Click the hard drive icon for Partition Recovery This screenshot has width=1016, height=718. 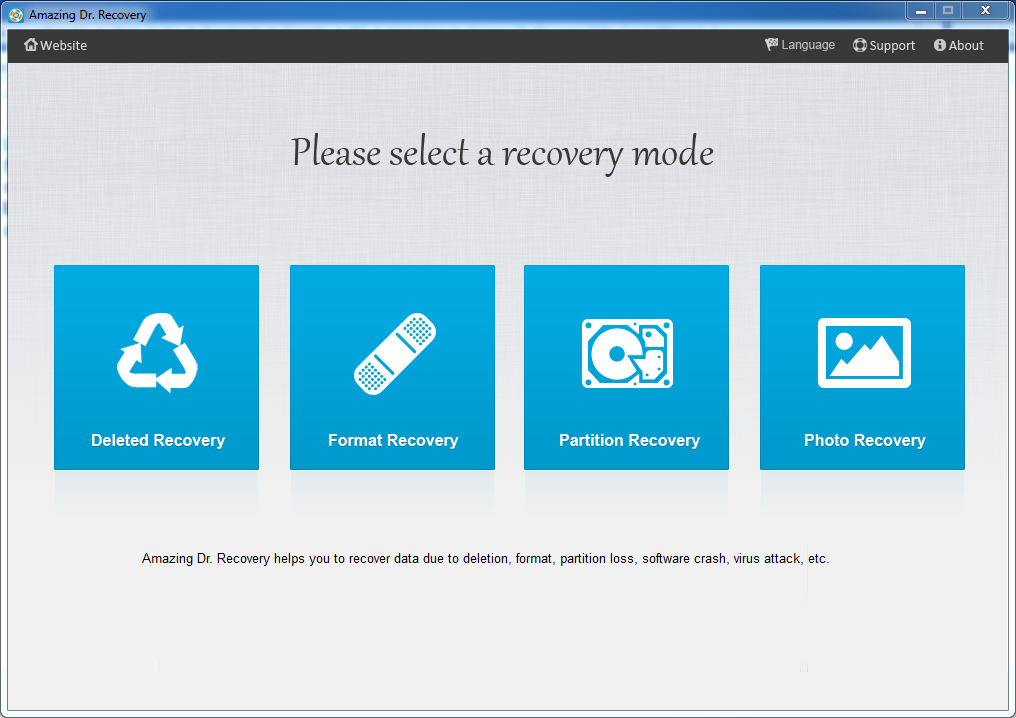(627, 353)
